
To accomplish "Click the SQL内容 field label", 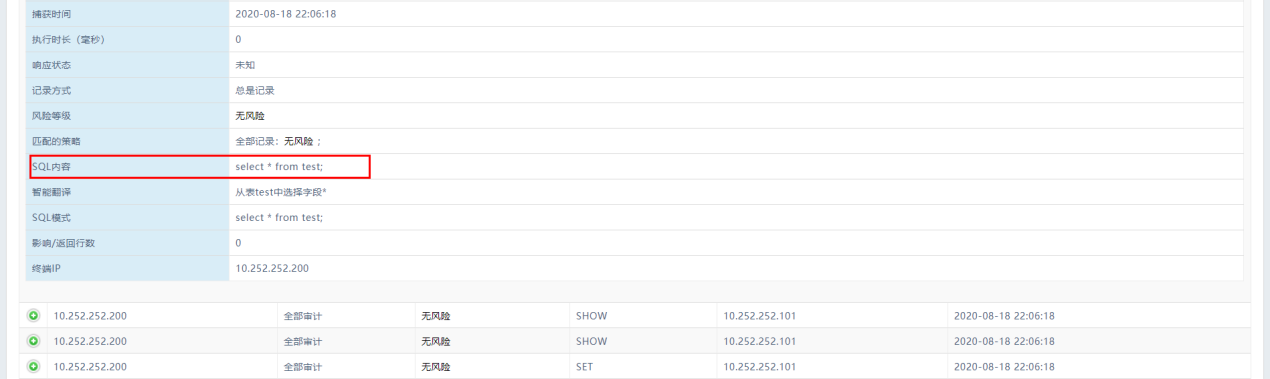I will pos(52,166).
